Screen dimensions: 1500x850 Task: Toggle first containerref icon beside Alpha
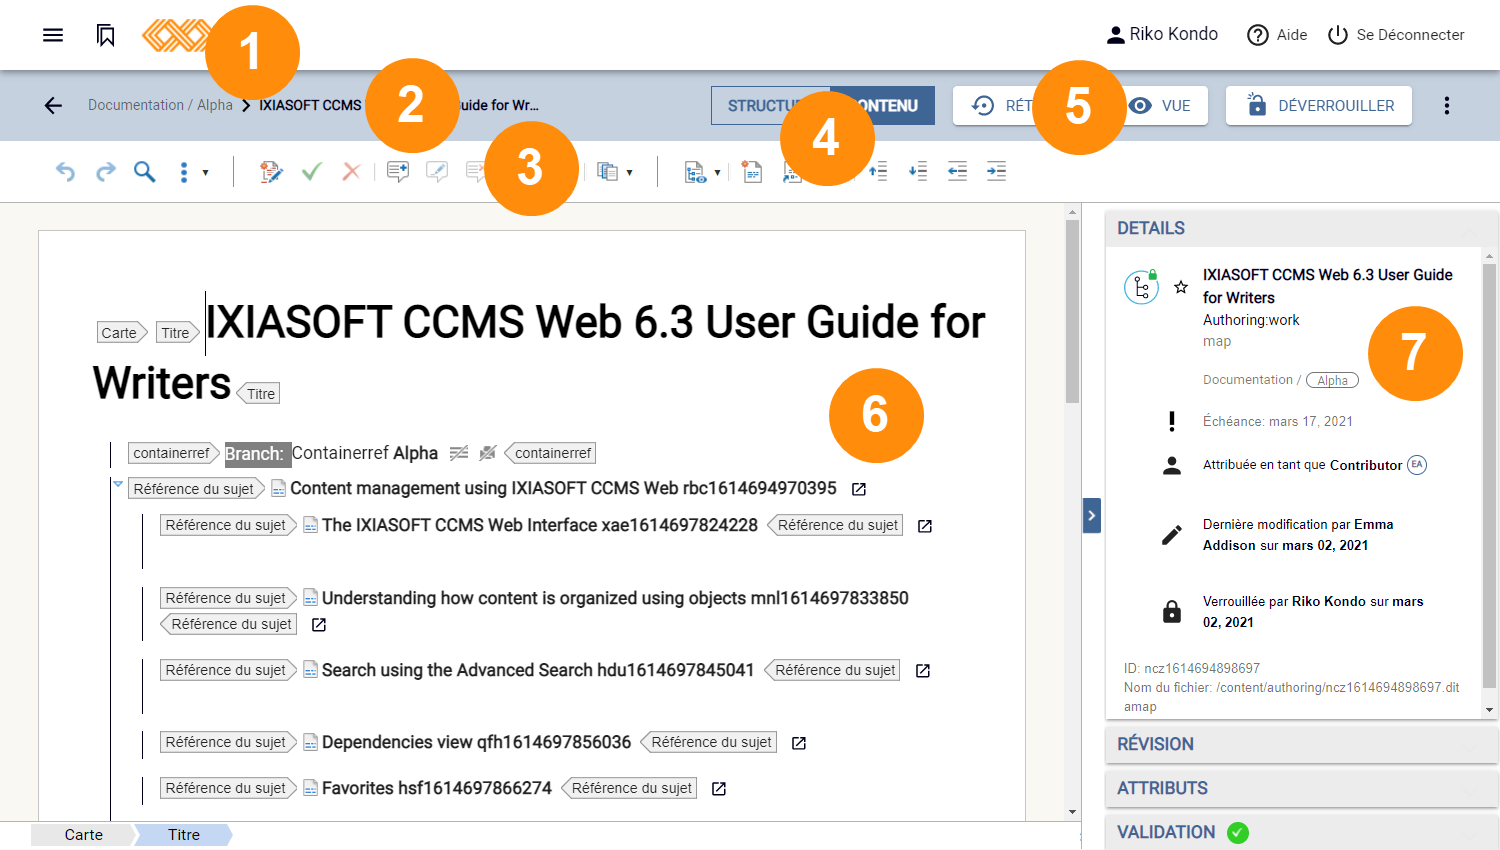459,453
